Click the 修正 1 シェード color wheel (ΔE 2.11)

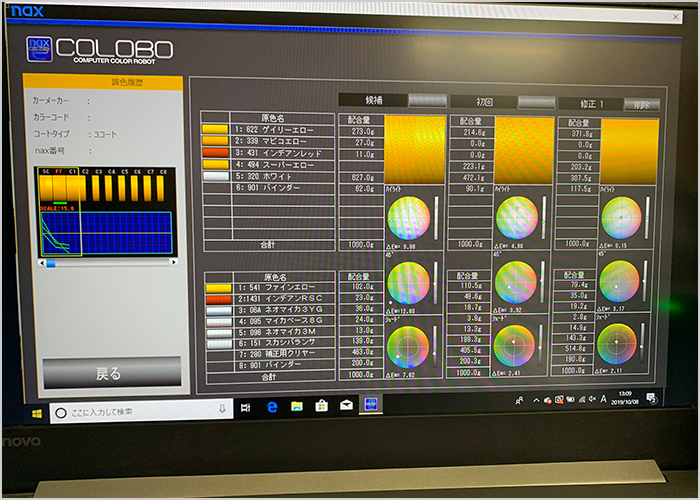[x=617, y=344]
